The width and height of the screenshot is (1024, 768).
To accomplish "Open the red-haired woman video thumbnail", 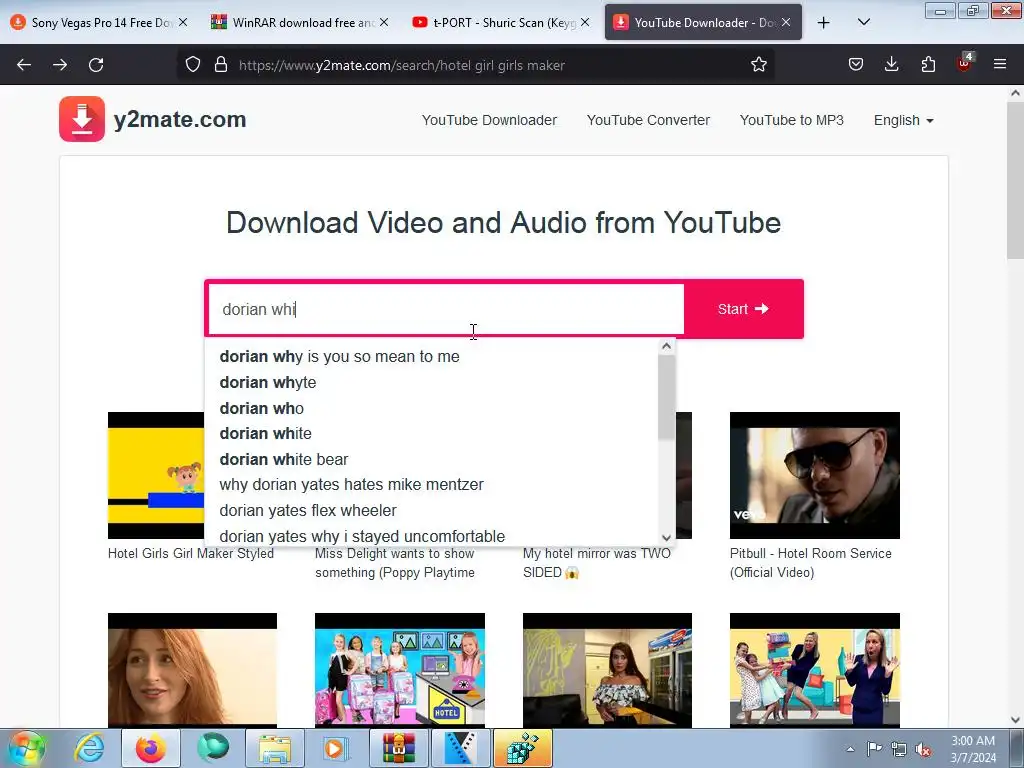I will coord(192,670).
